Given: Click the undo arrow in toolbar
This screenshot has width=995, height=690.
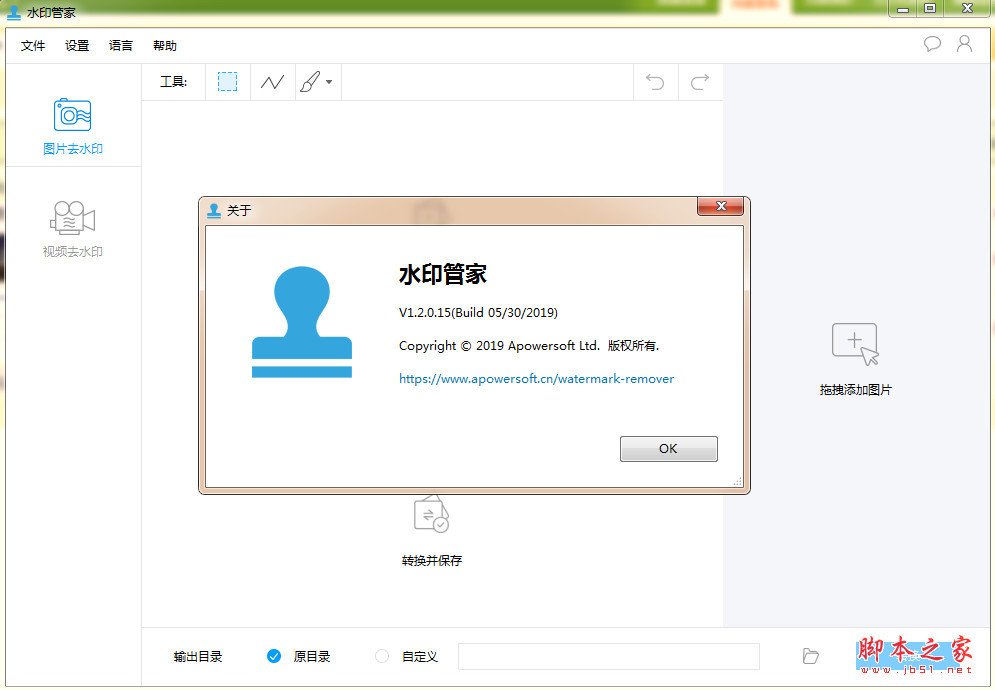Looking at the screenshot, I should tap(655, 82).
